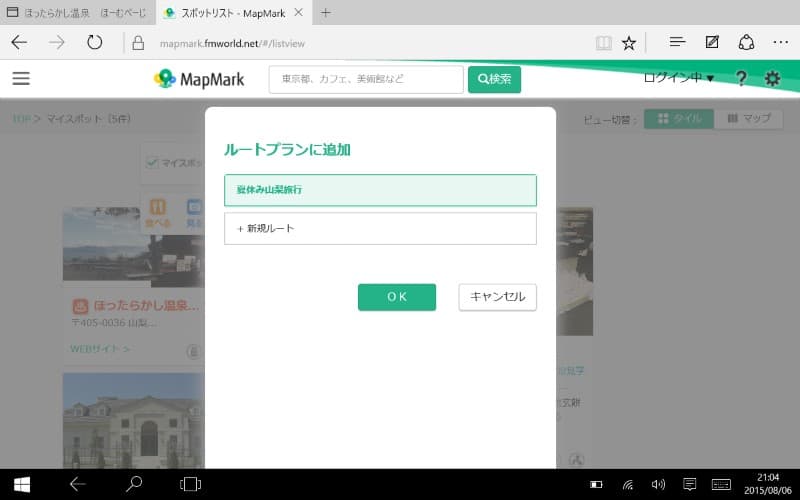800x500 pixels.
Task: Open the help question mark icon
Action: click(x=741, y=78)
